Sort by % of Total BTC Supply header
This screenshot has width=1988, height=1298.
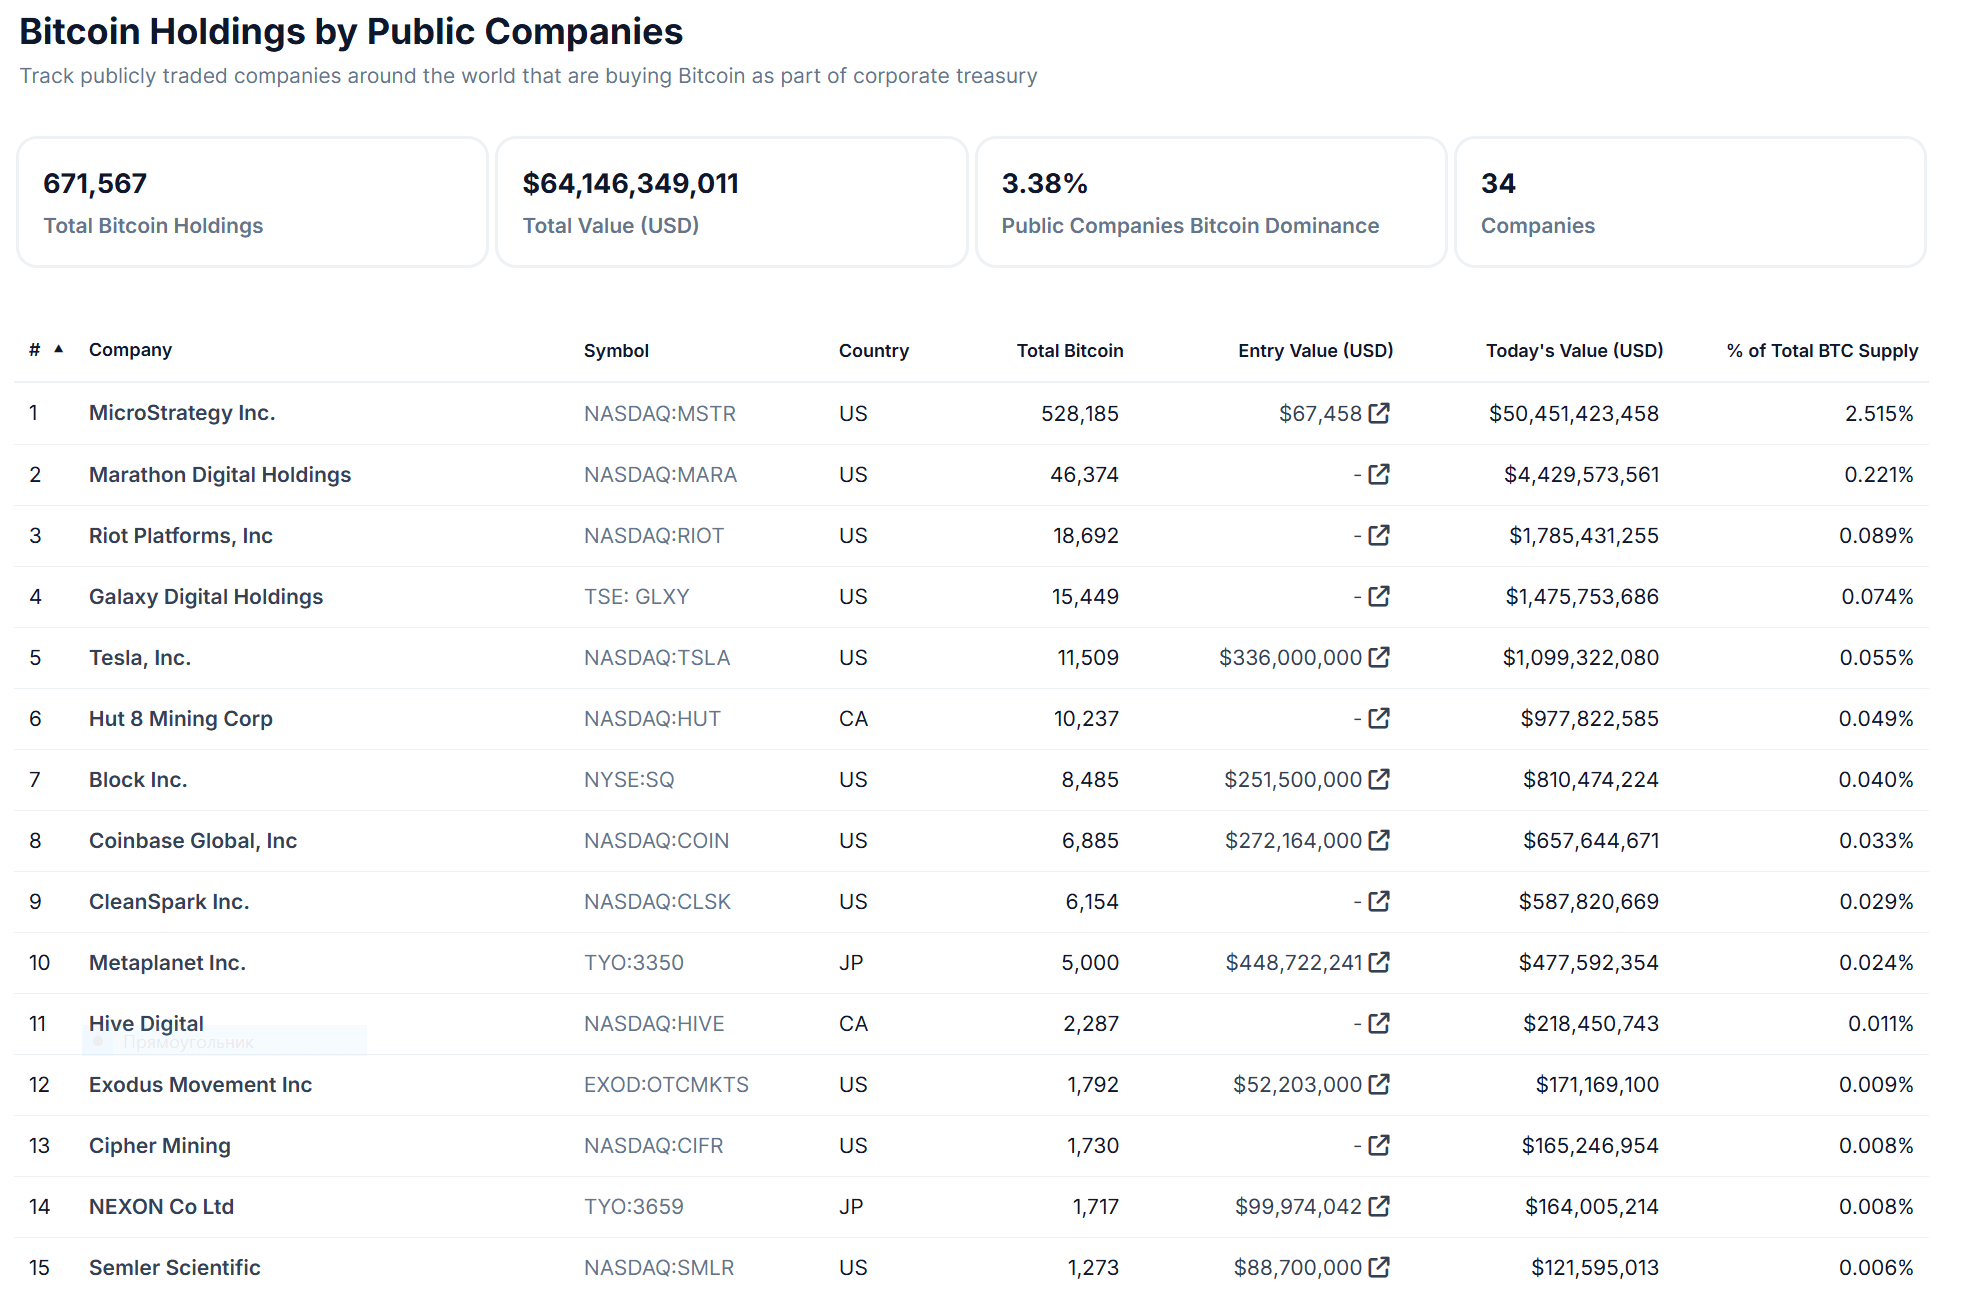click(x=1822, y=351)
